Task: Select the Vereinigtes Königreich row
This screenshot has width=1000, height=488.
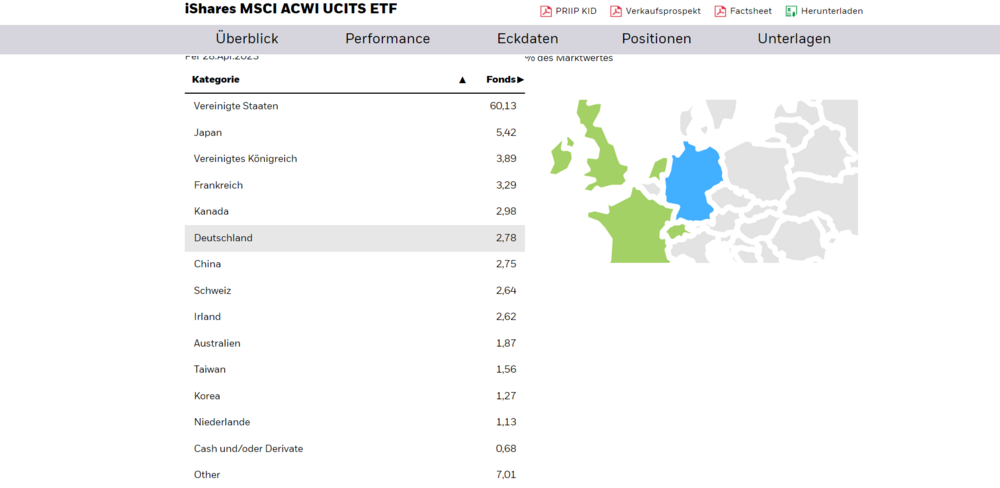Action: tap(355, 159)
